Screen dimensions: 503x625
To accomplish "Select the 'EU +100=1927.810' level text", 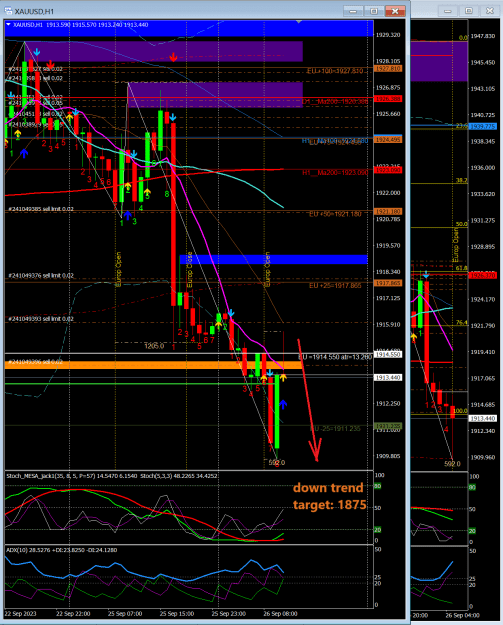I will tap(335, 71).
